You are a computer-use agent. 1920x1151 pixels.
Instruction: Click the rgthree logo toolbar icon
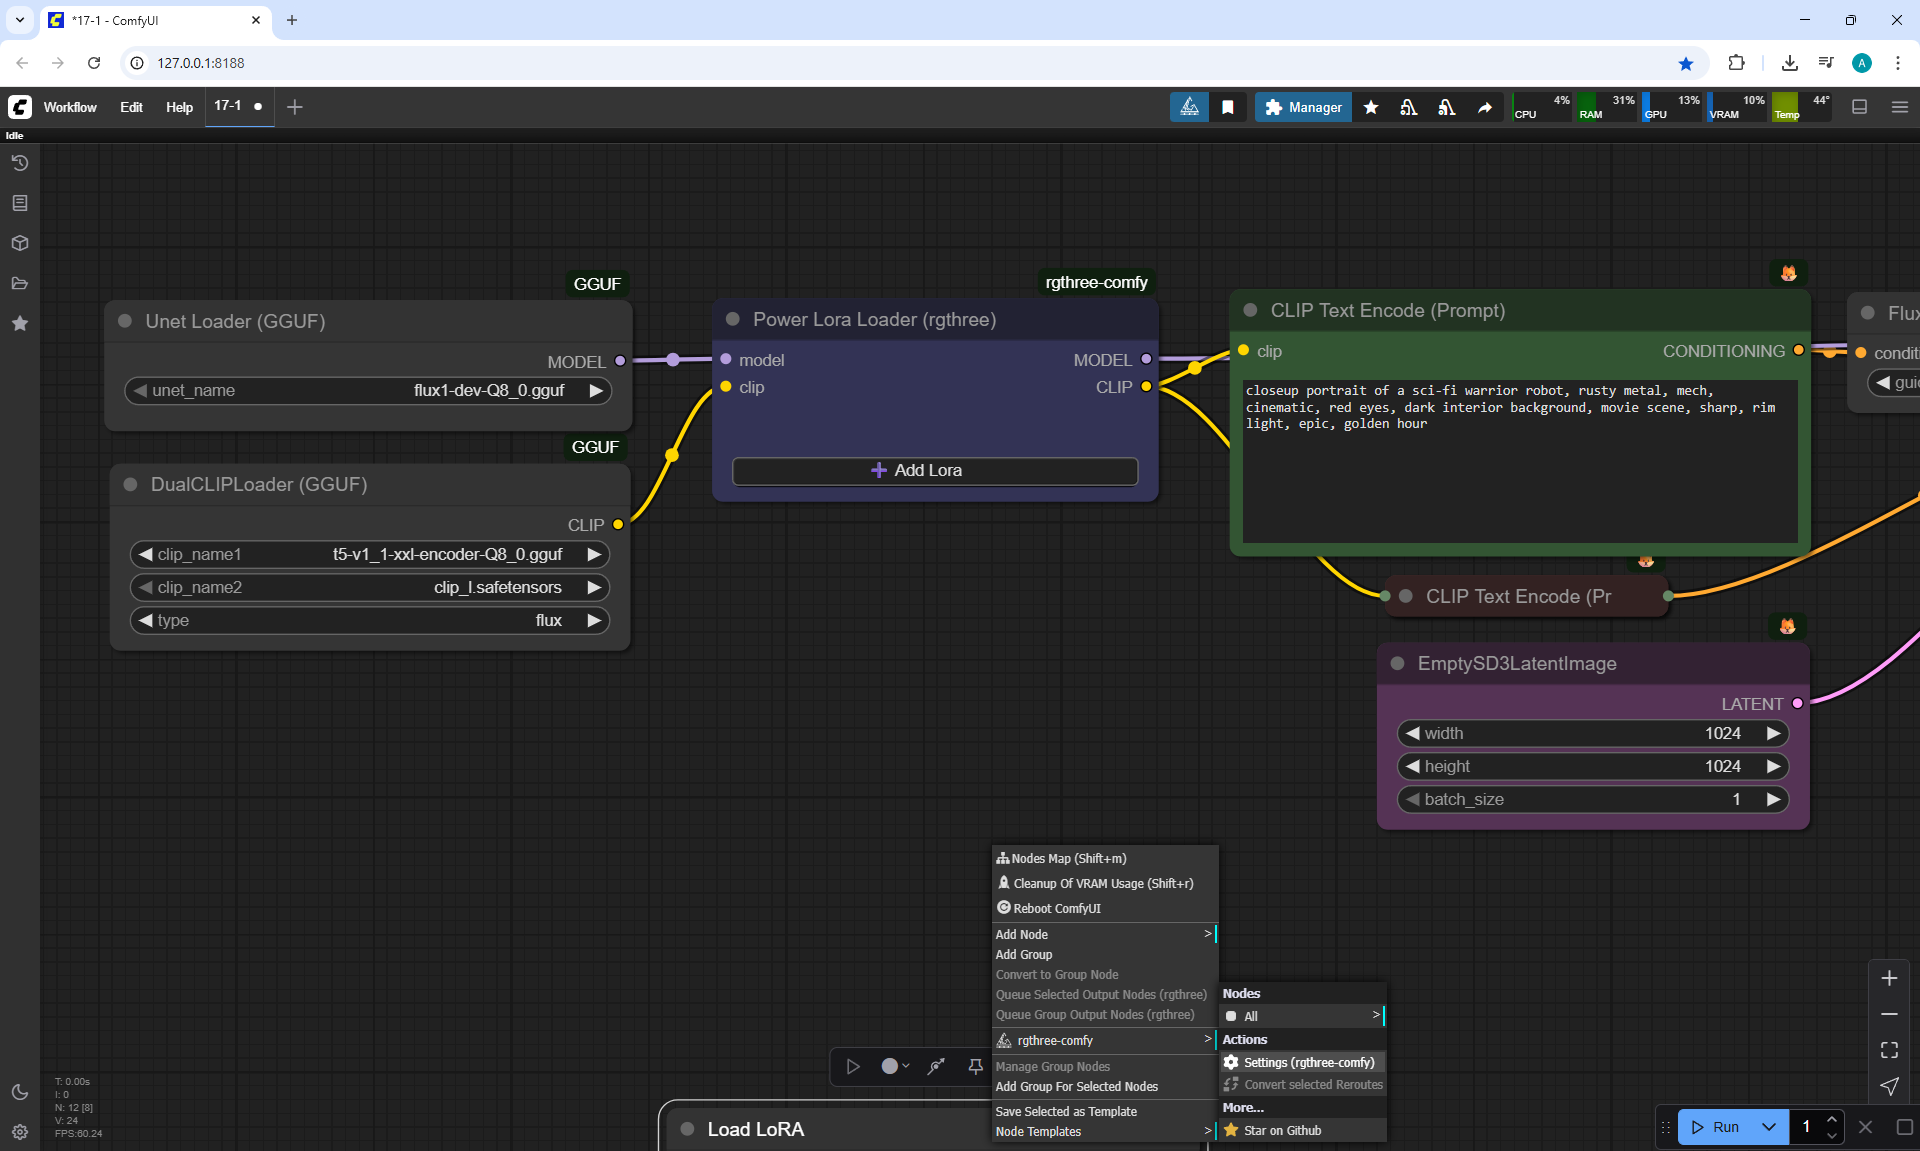coord(1189,107)
